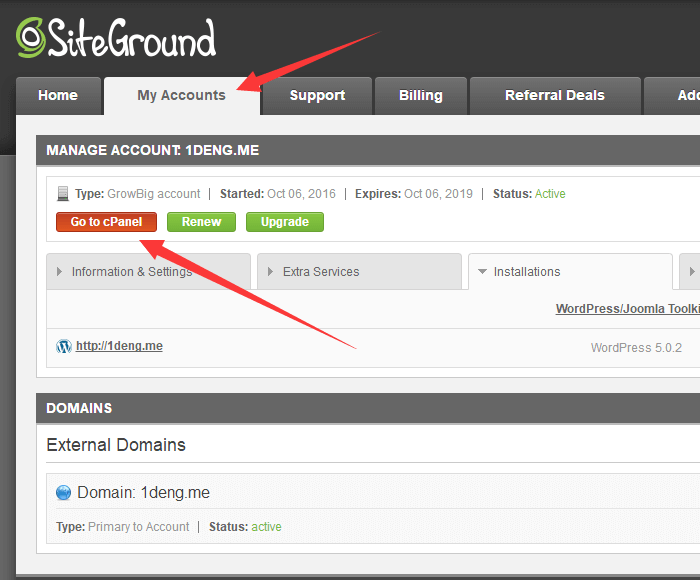The image size is (700, 580).
Task: Open the Home tab
Action: coord(58,96)
